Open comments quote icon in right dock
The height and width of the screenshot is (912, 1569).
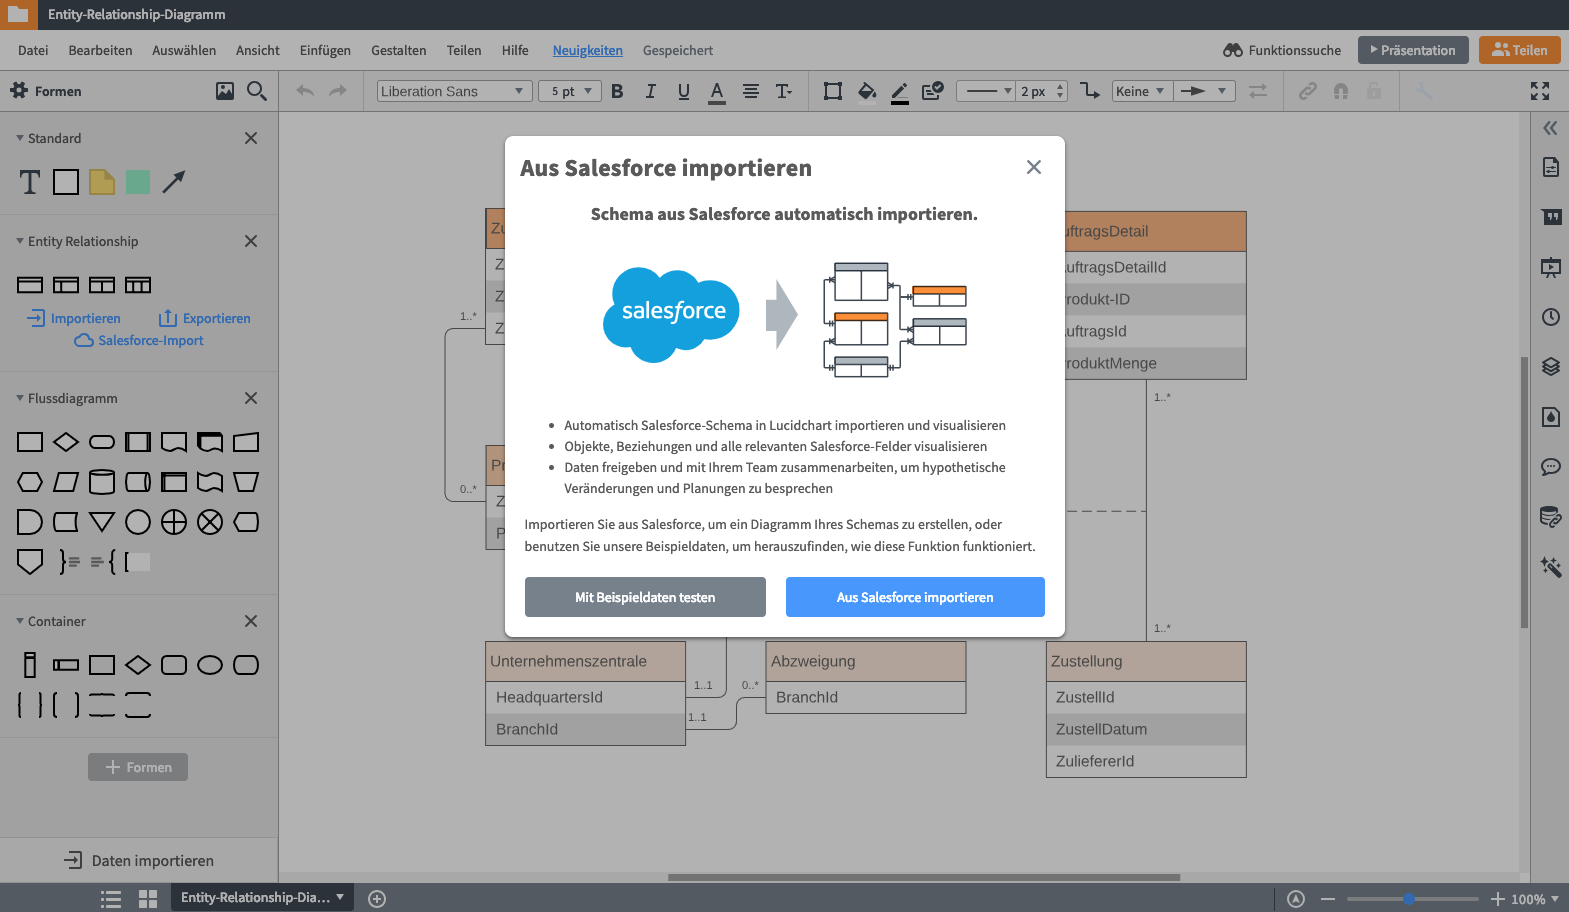point(1551,217)
